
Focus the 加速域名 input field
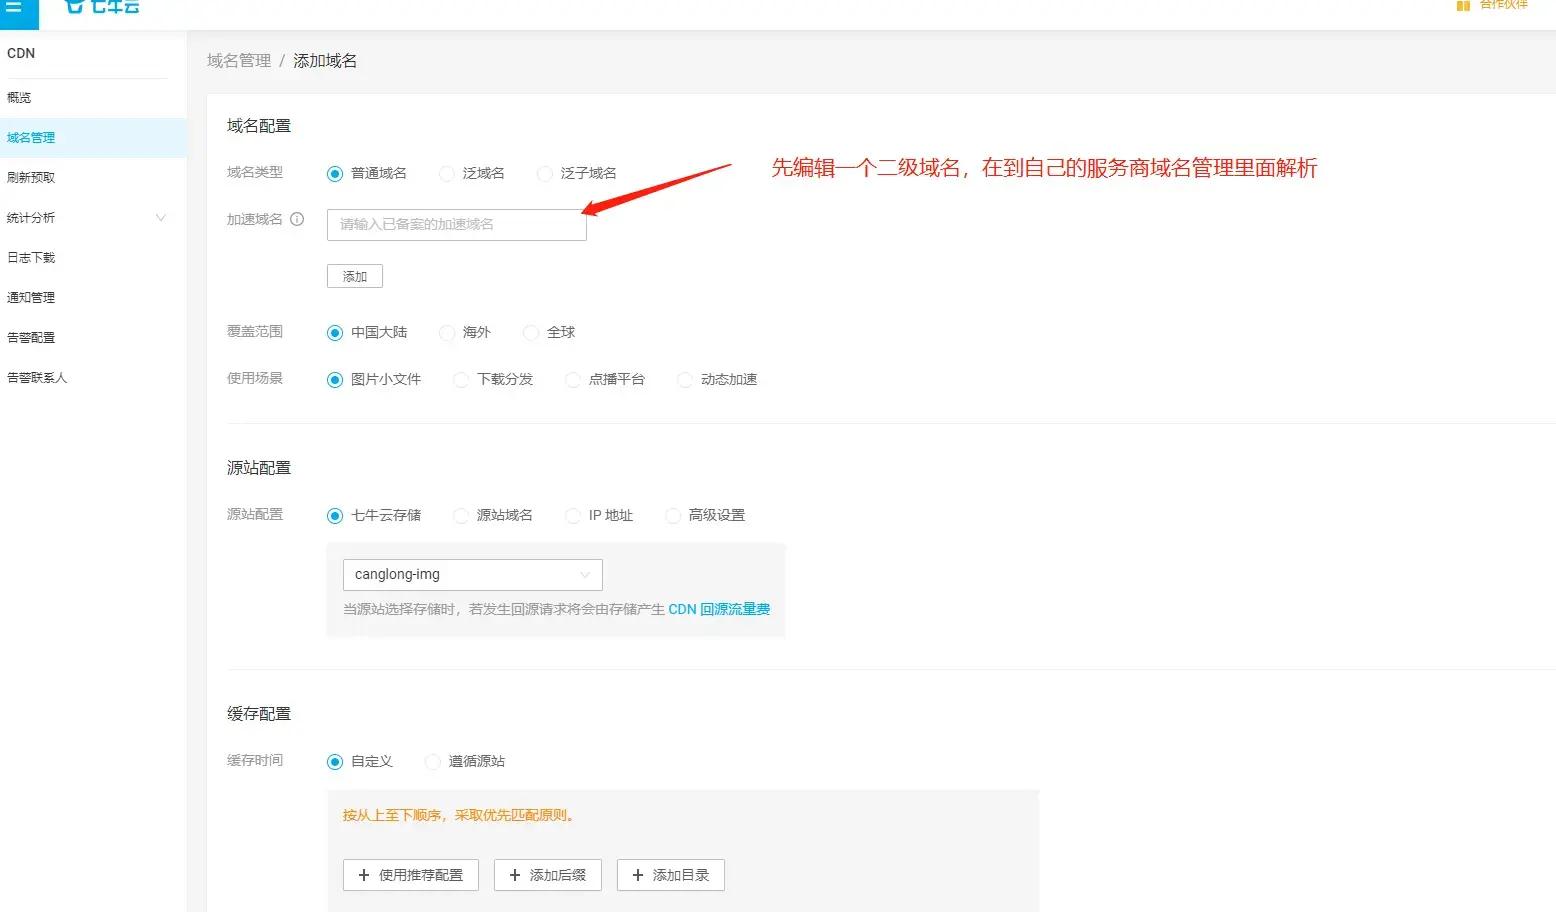tap(456, 225)
